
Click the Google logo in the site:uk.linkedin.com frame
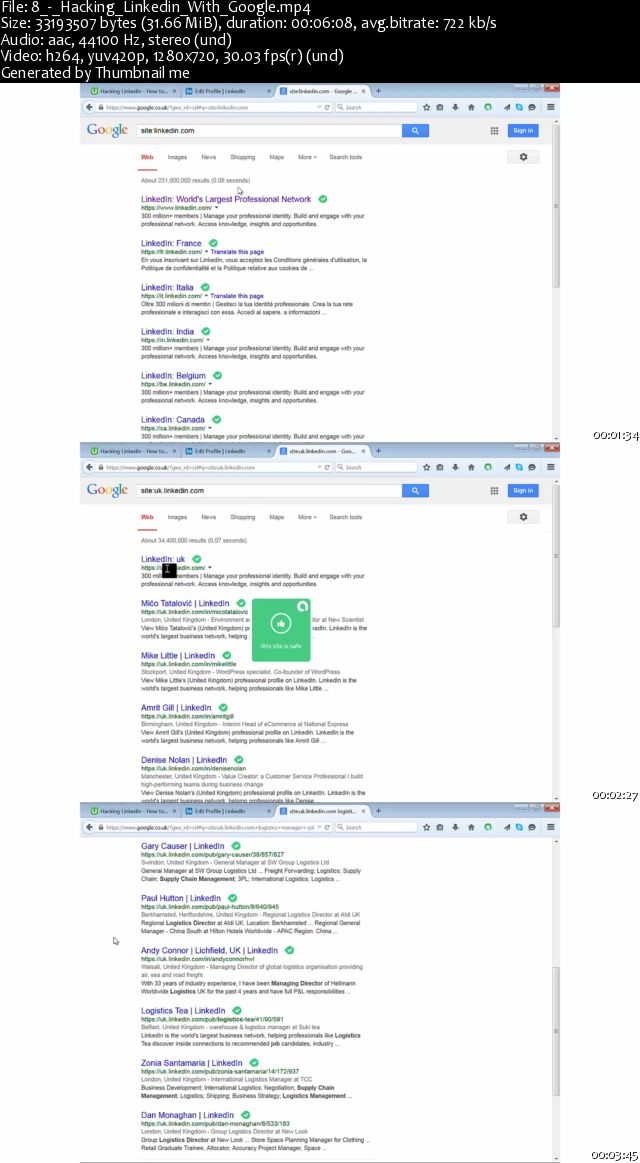click(108, 490)
